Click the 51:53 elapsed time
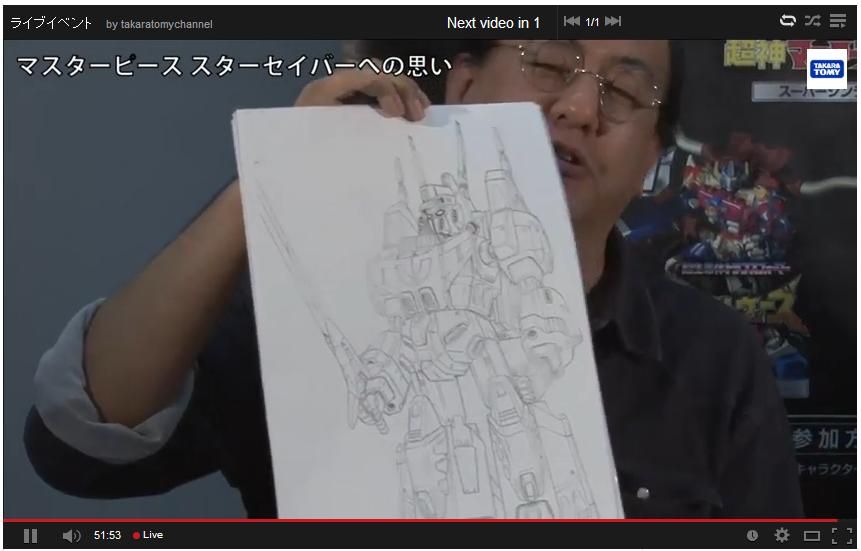861x551 pixels. tap(107, 535)
